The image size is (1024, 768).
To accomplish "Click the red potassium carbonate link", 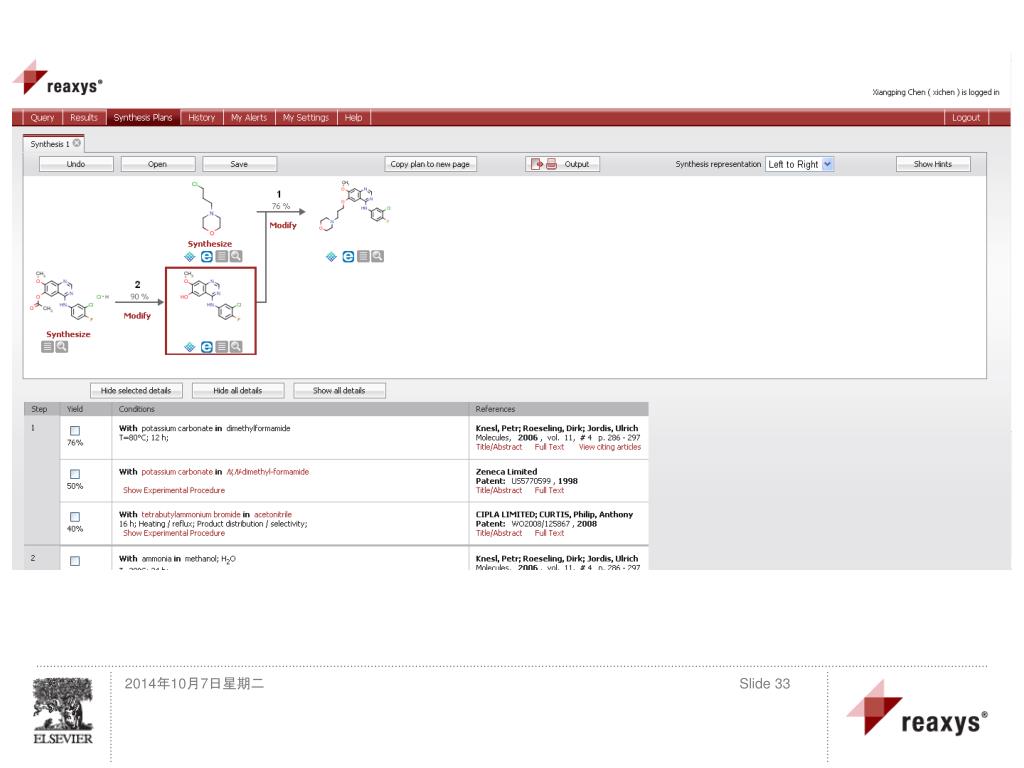I will (x=177, y=472).
